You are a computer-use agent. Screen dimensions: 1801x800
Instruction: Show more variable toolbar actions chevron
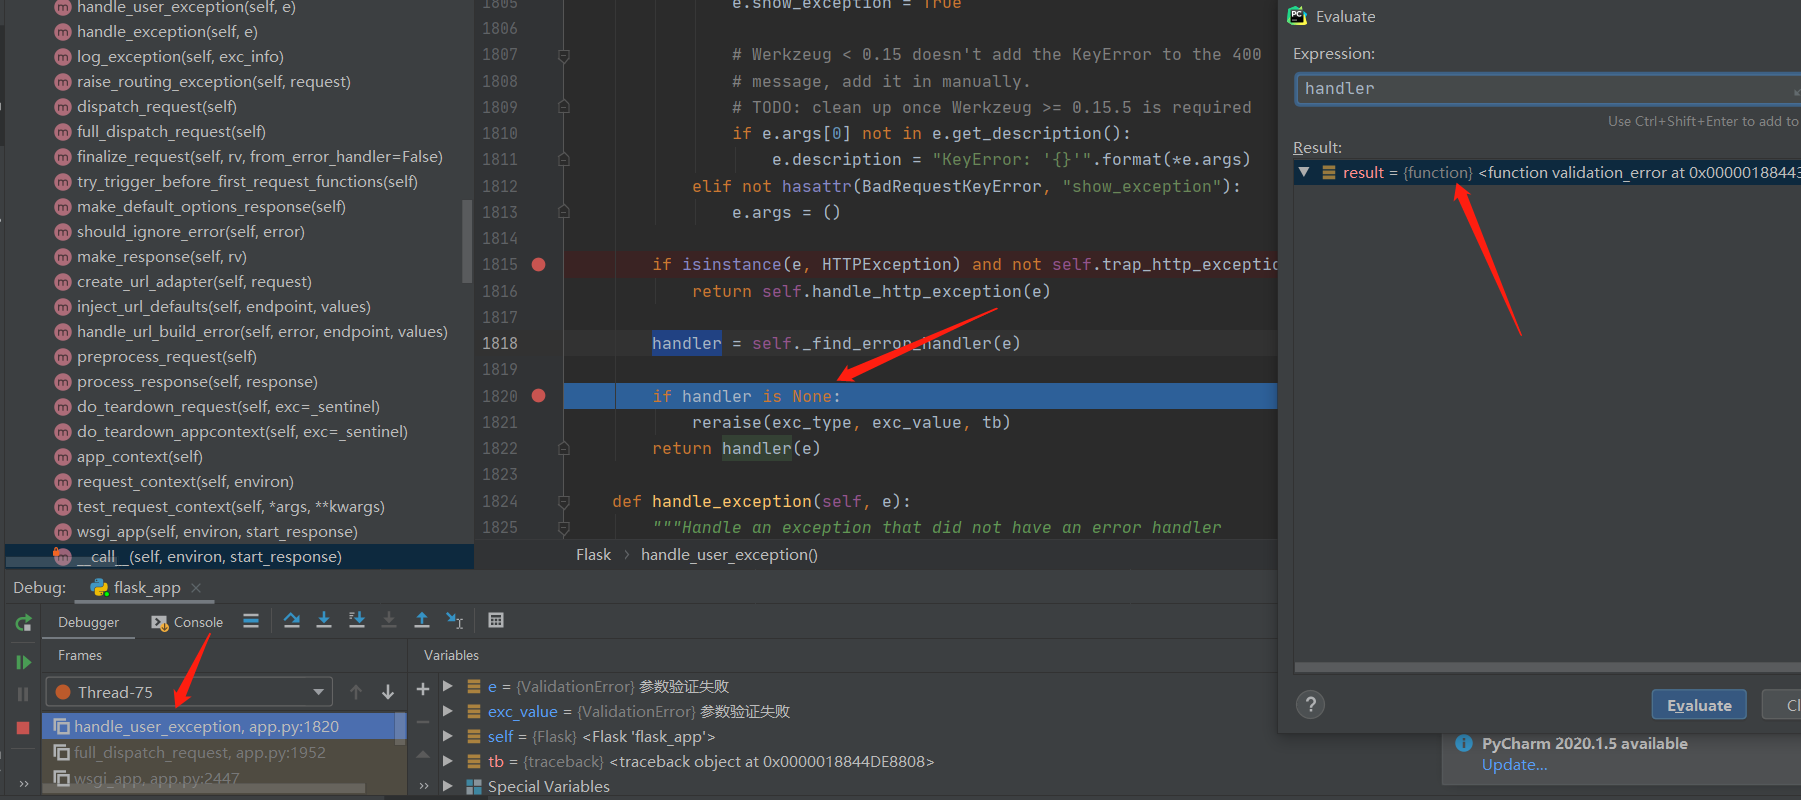[x=424, y=786]
